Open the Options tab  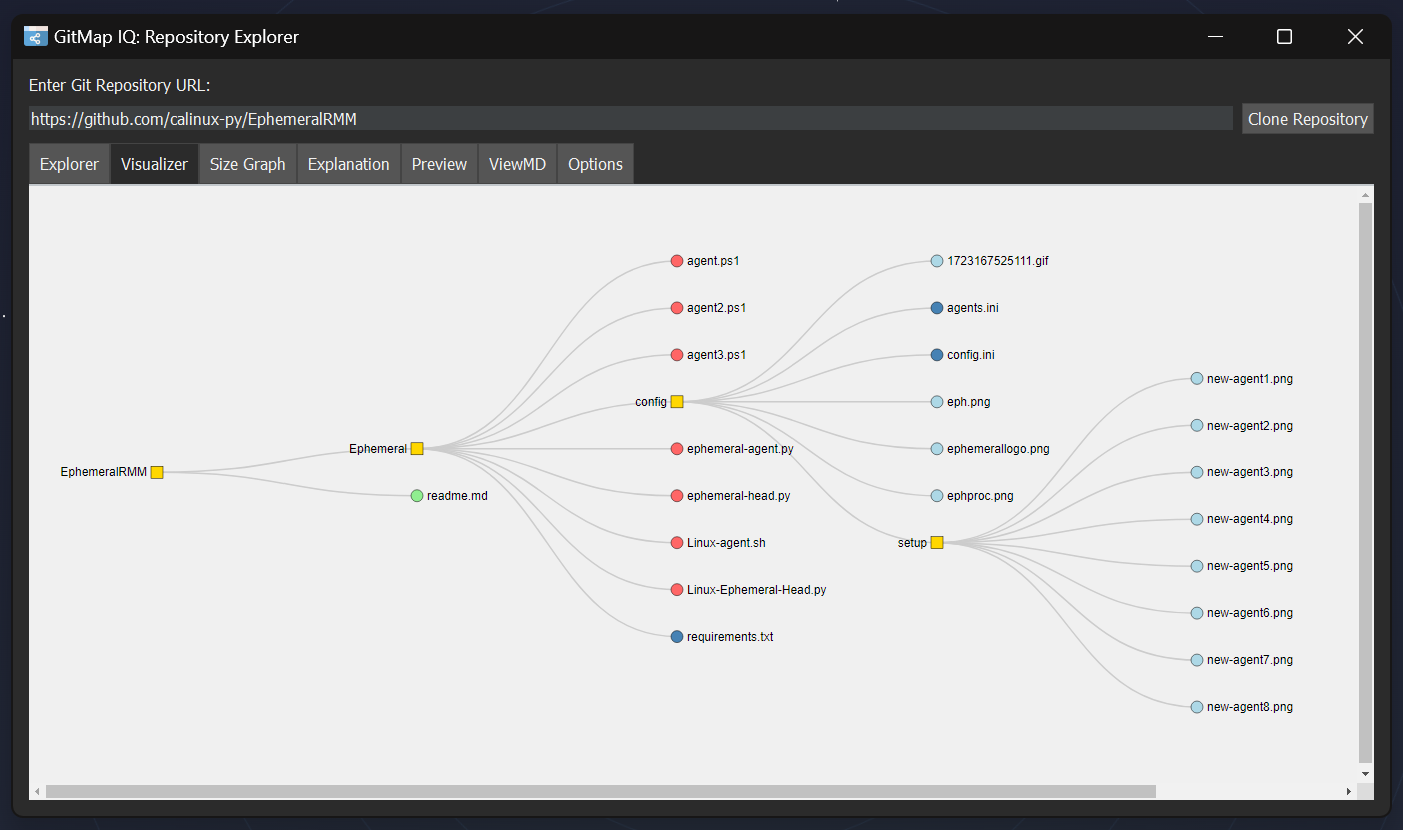click(596, 164)
